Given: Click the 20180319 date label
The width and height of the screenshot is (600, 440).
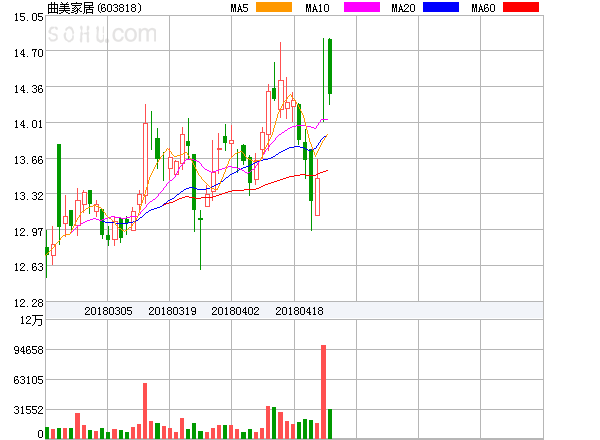Looking at the screenshot, I should pos(172,311).
